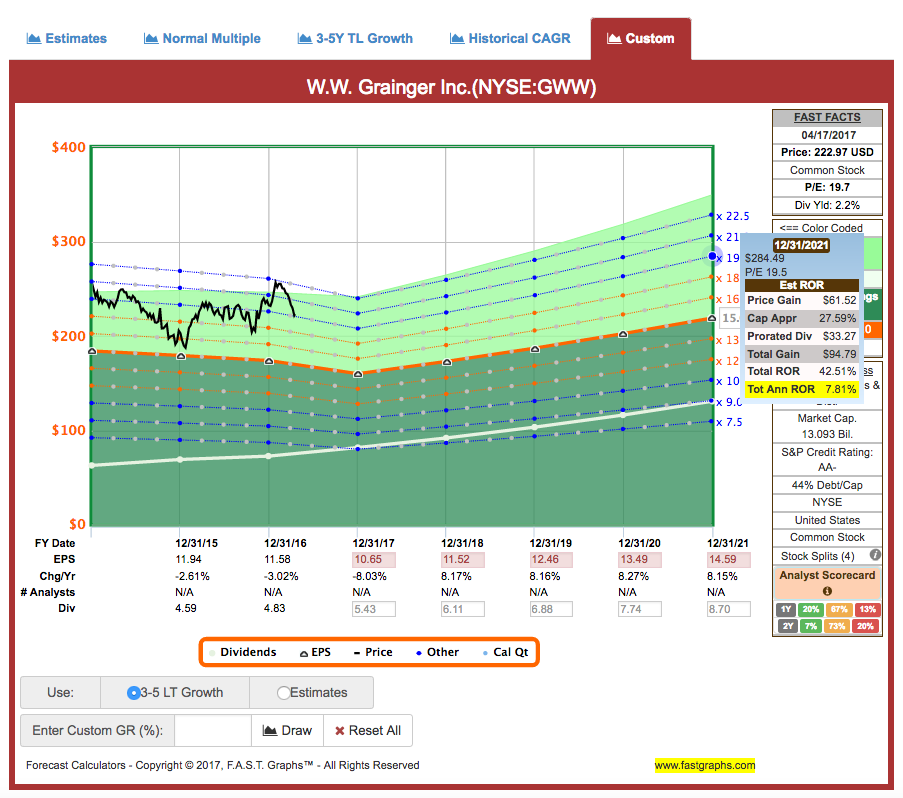Click the x 13 multiple line label
The image size is (903, 798).
pos(728,340)
